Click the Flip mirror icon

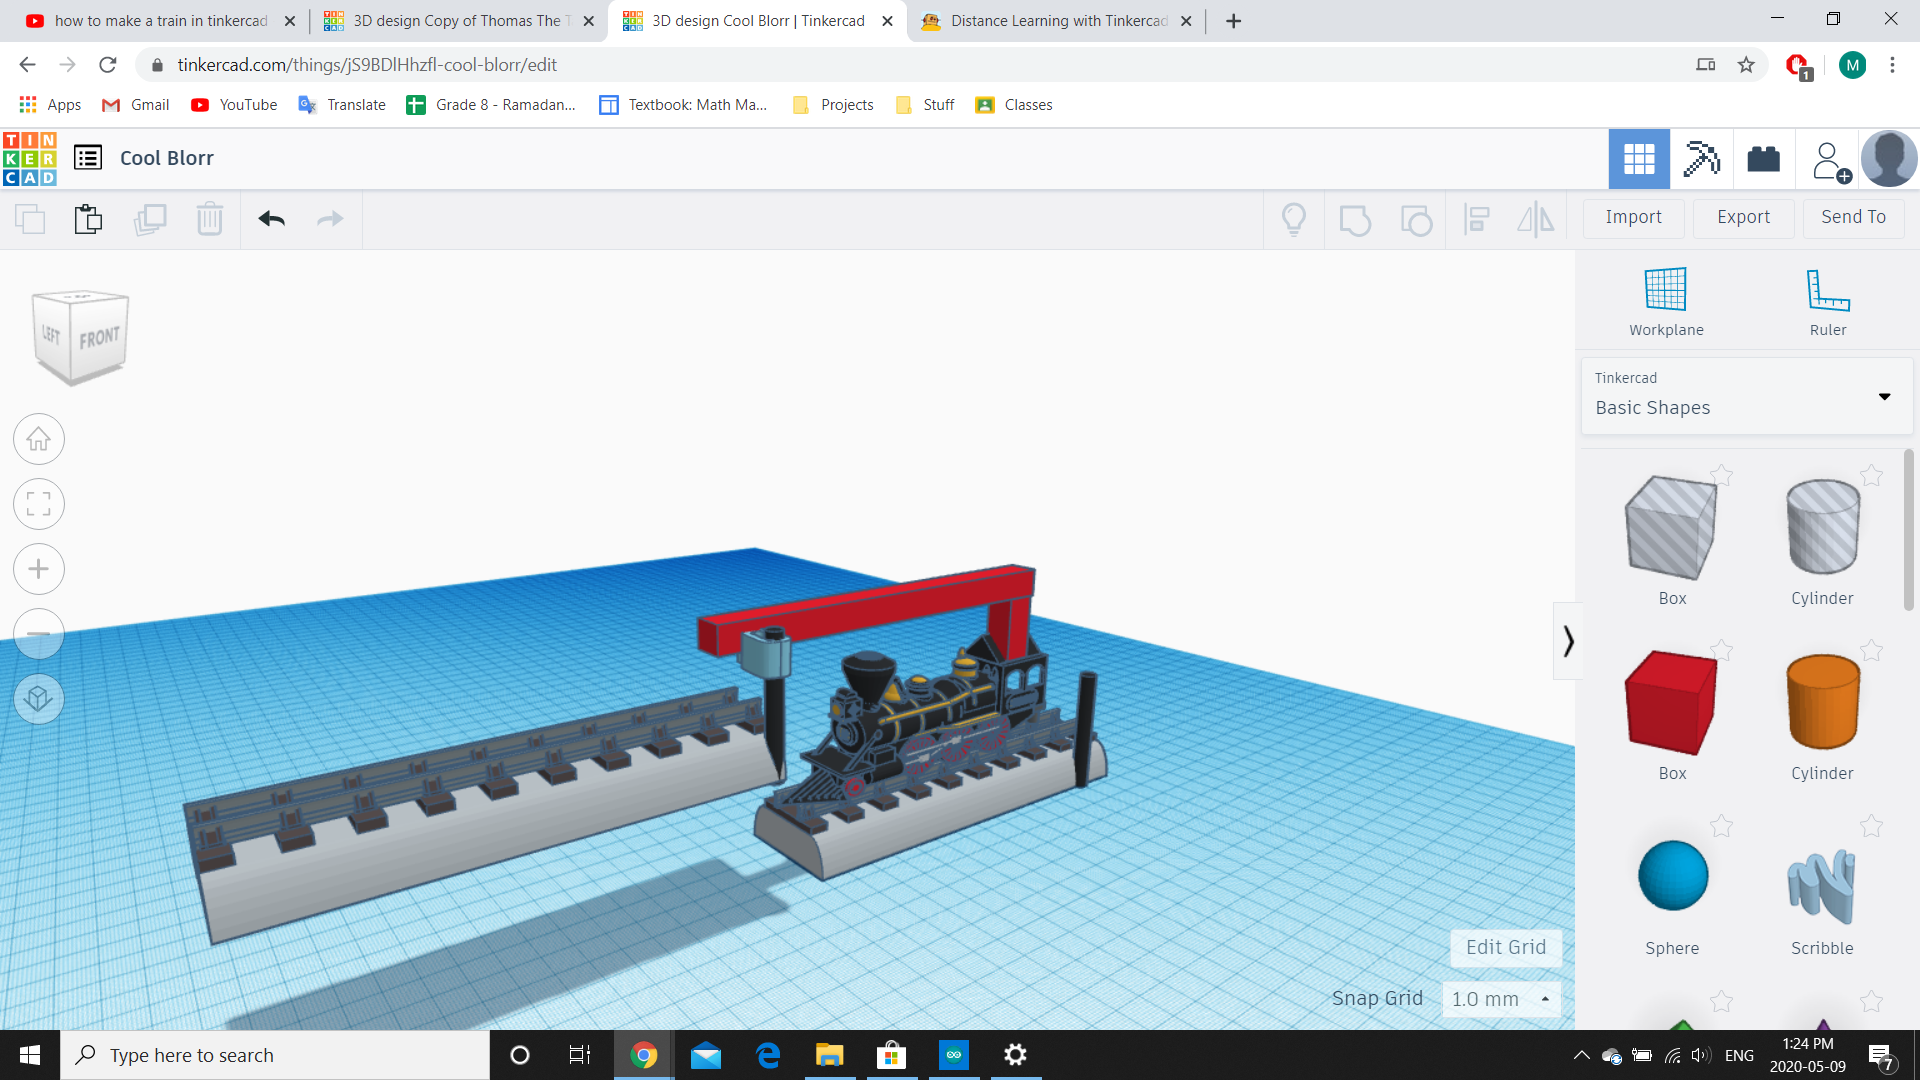(x=1536, y=219)
